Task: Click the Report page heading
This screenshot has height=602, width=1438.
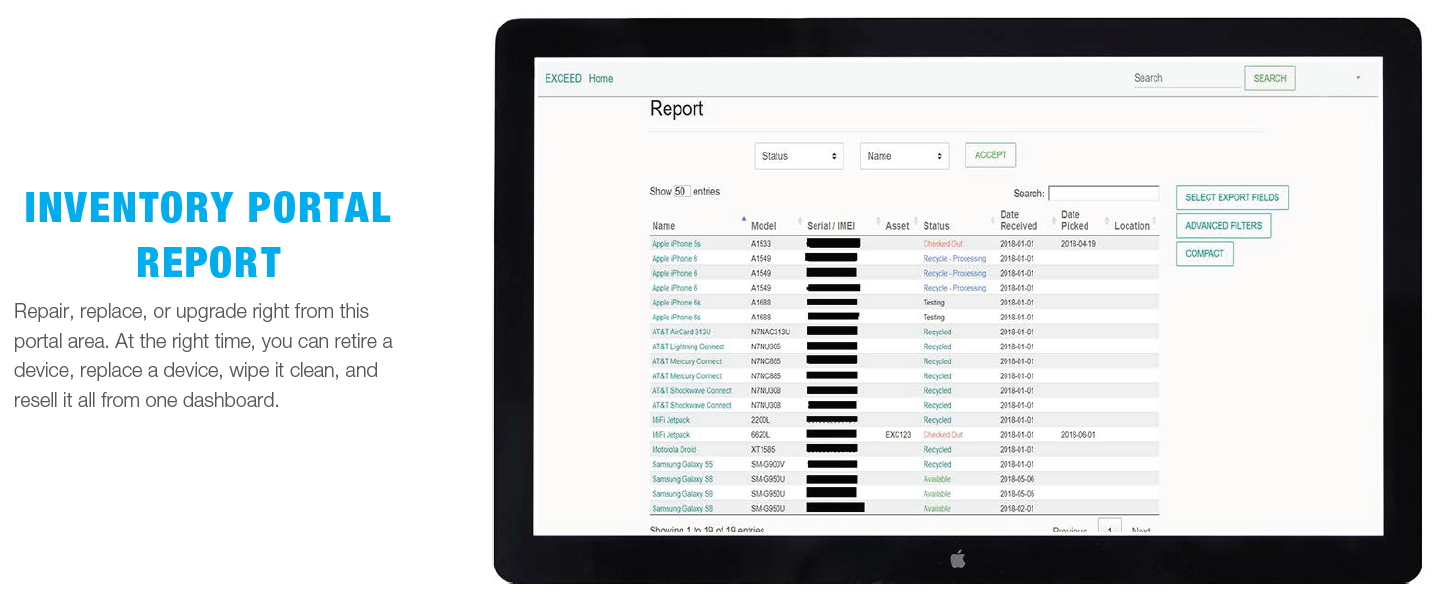Action: (x=677, y=109)
